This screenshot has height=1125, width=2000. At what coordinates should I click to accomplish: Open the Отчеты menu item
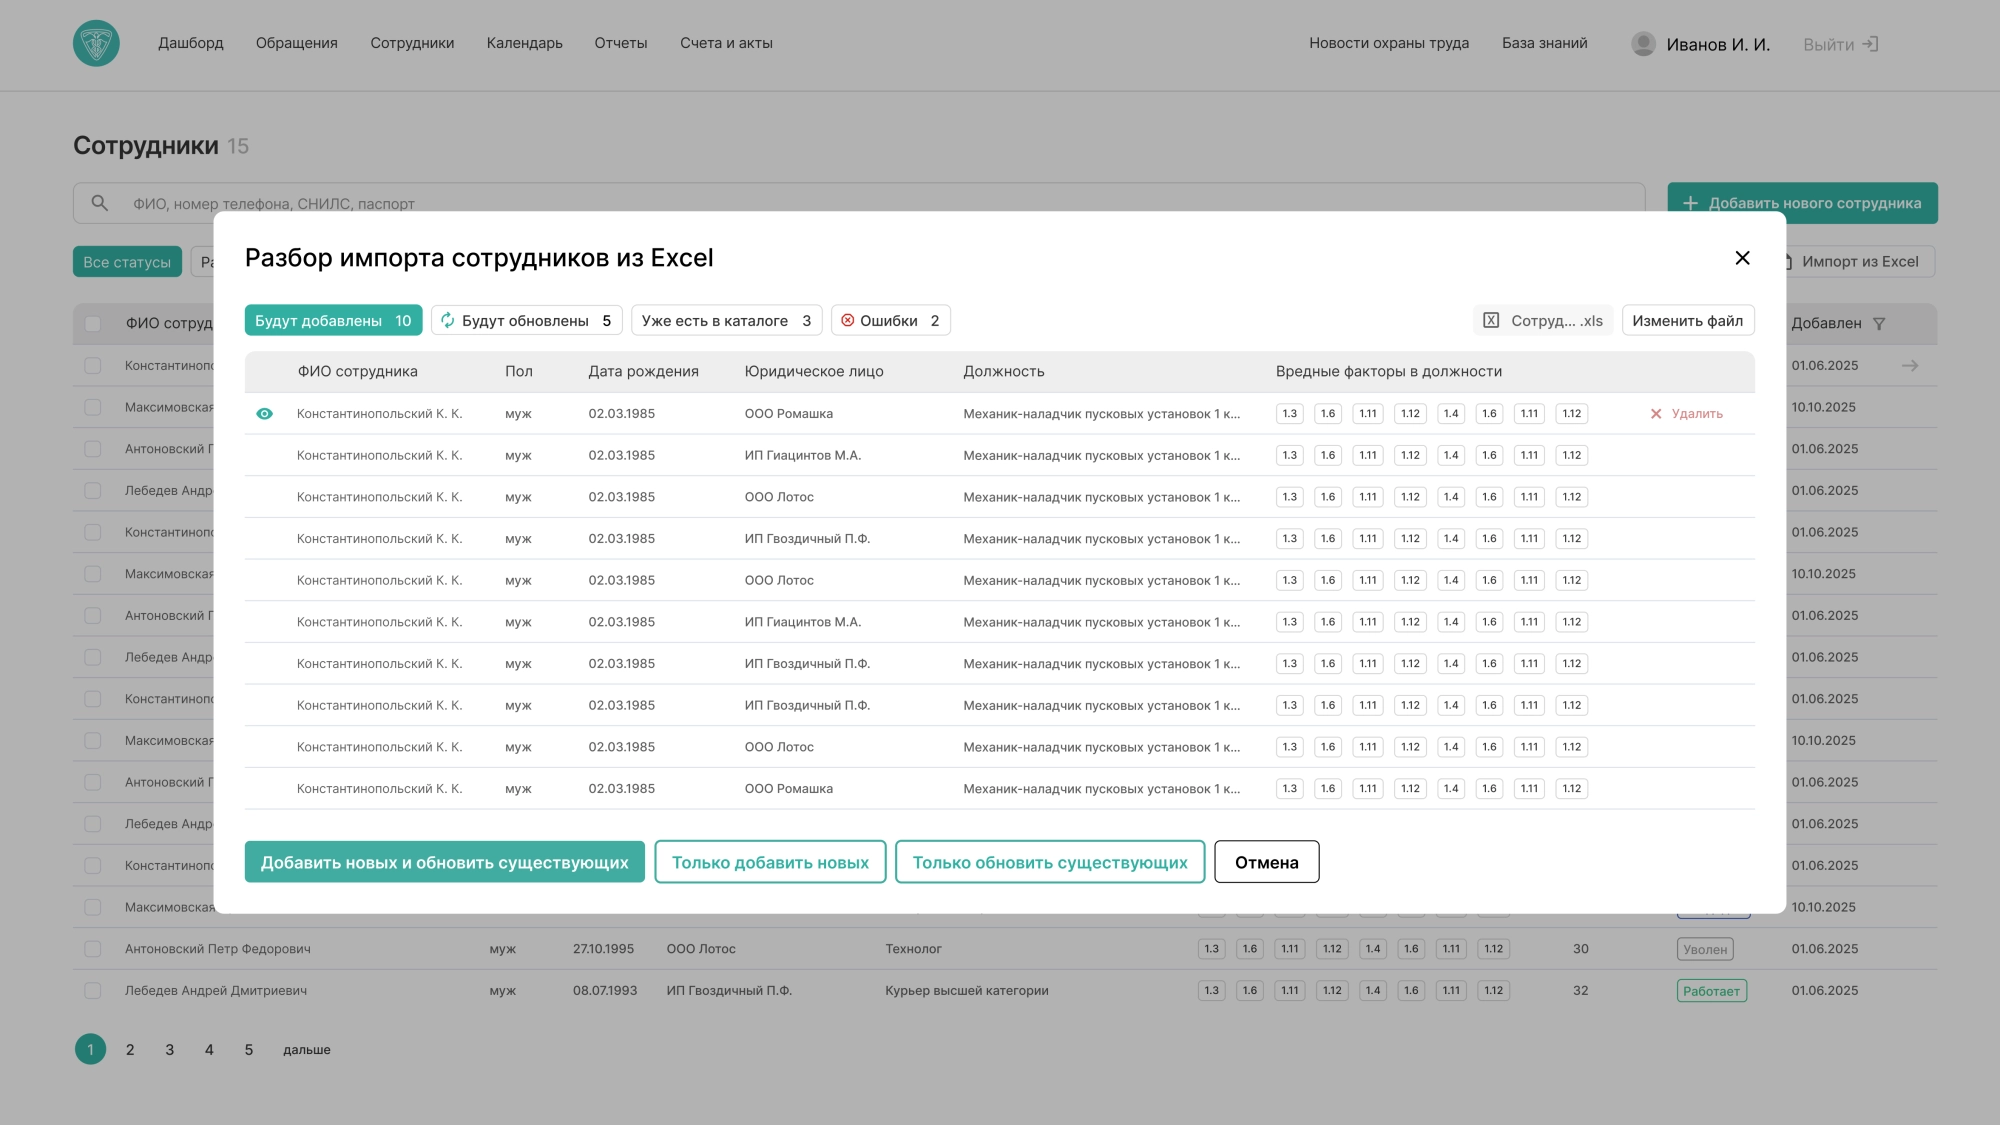pyautogui.click(x=621, y=43)
